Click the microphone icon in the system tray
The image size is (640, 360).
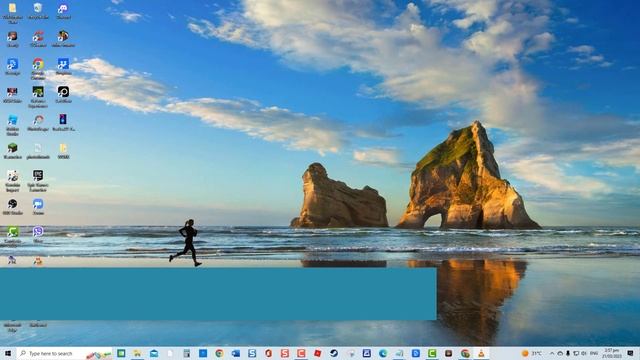pos(568,353)
